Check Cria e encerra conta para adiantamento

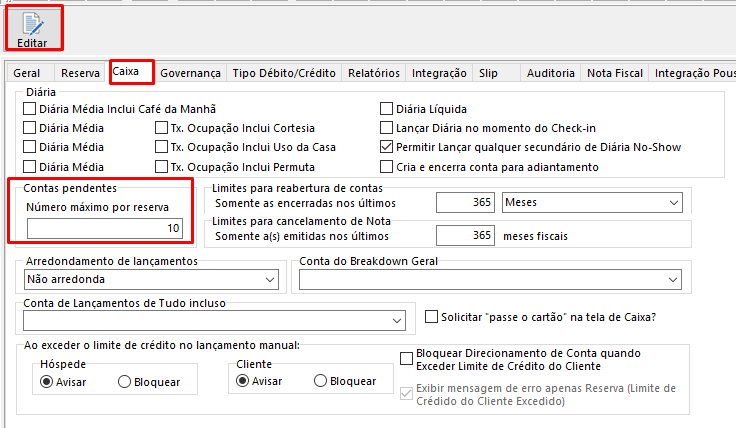coord(386,167)
